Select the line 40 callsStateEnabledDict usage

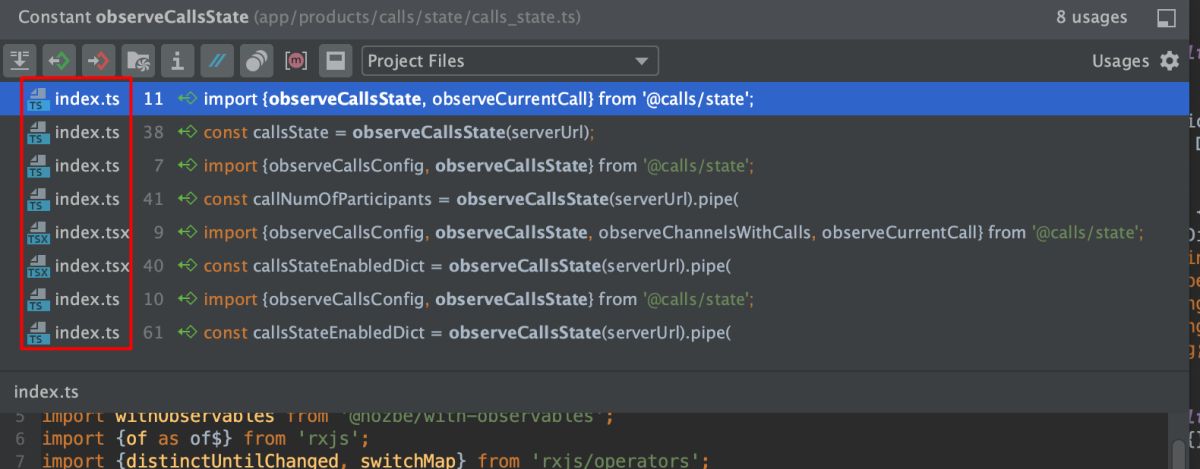pyautogui.click(x=592, y=265)
